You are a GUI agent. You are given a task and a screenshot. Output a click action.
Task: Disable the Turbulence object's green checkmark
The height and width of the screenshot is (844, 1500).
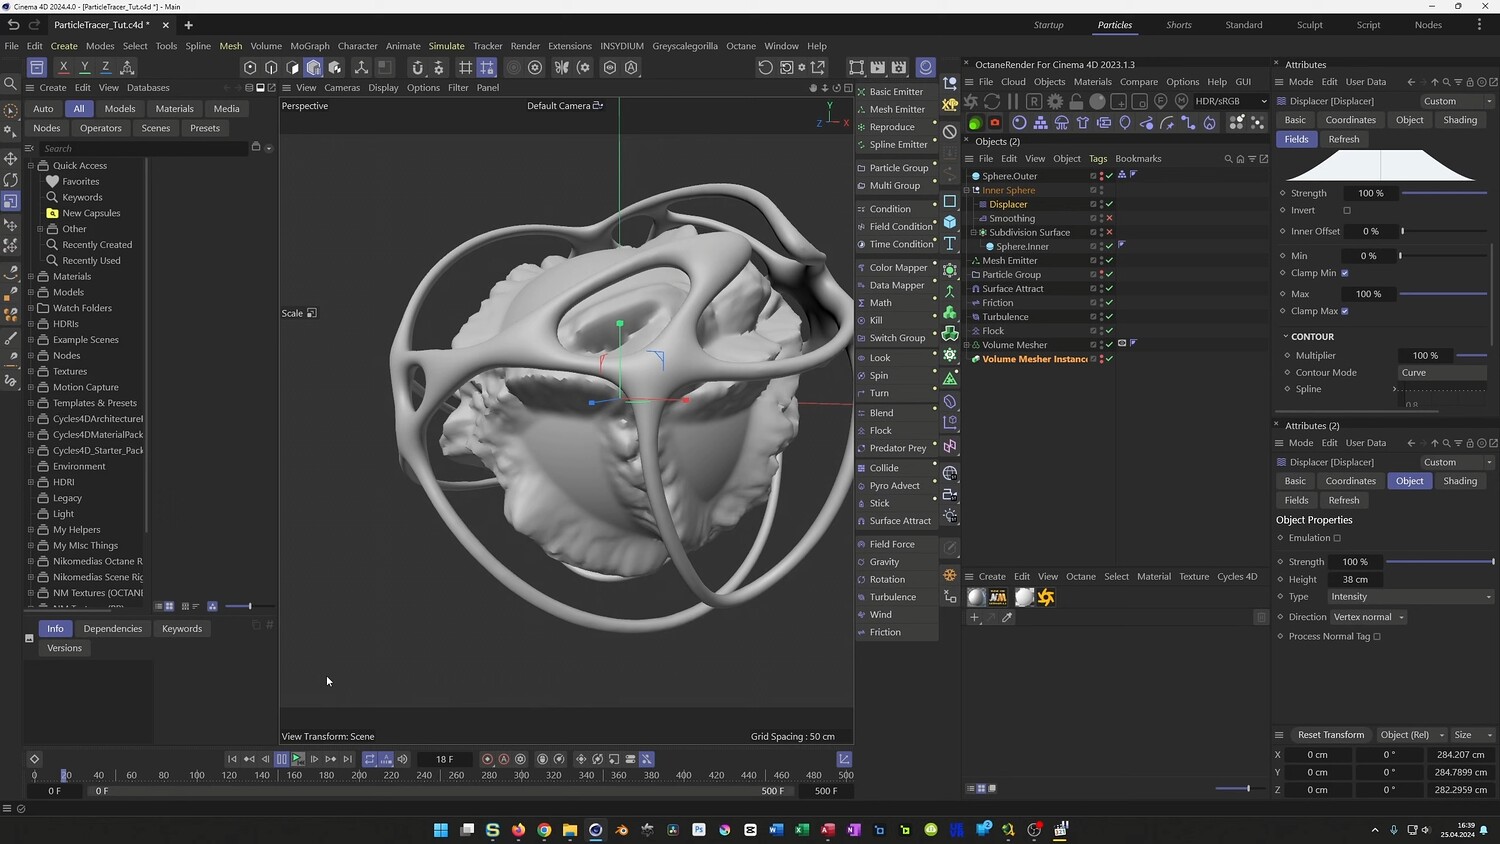coord(1109,317)
